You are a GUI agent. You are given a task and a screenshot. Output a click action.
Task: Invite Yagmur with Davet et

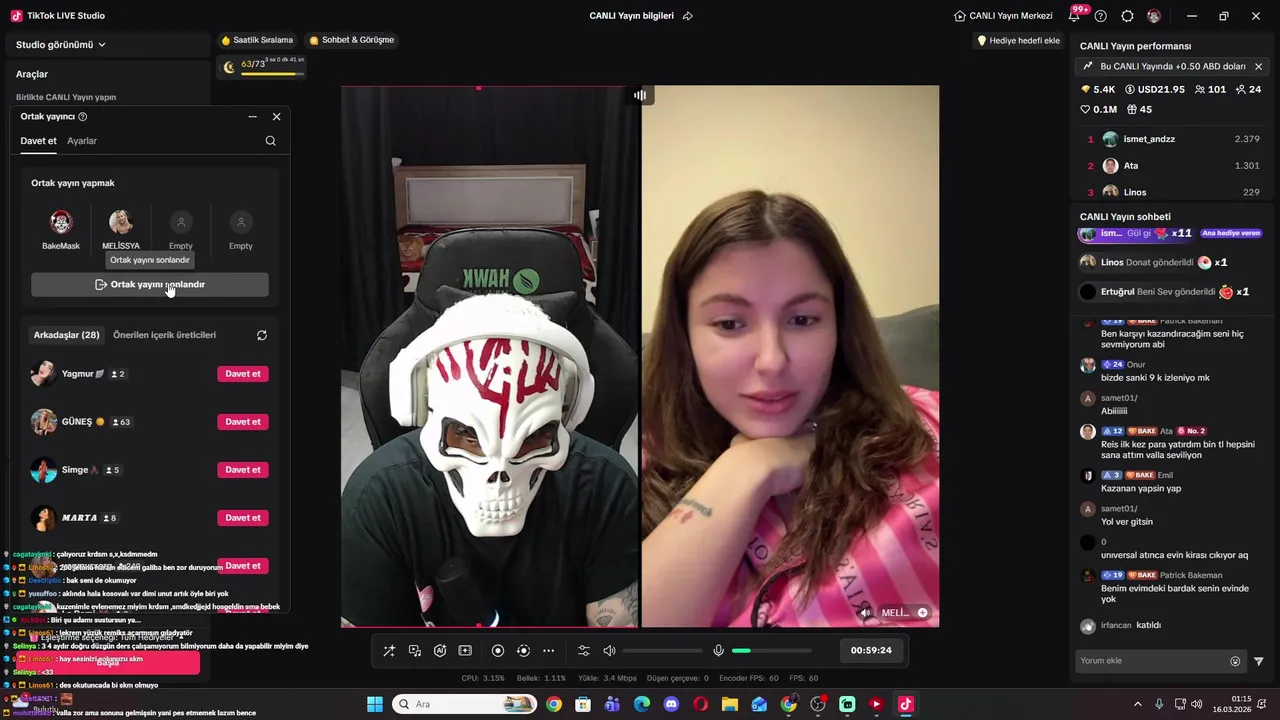(x=243, y=374)
